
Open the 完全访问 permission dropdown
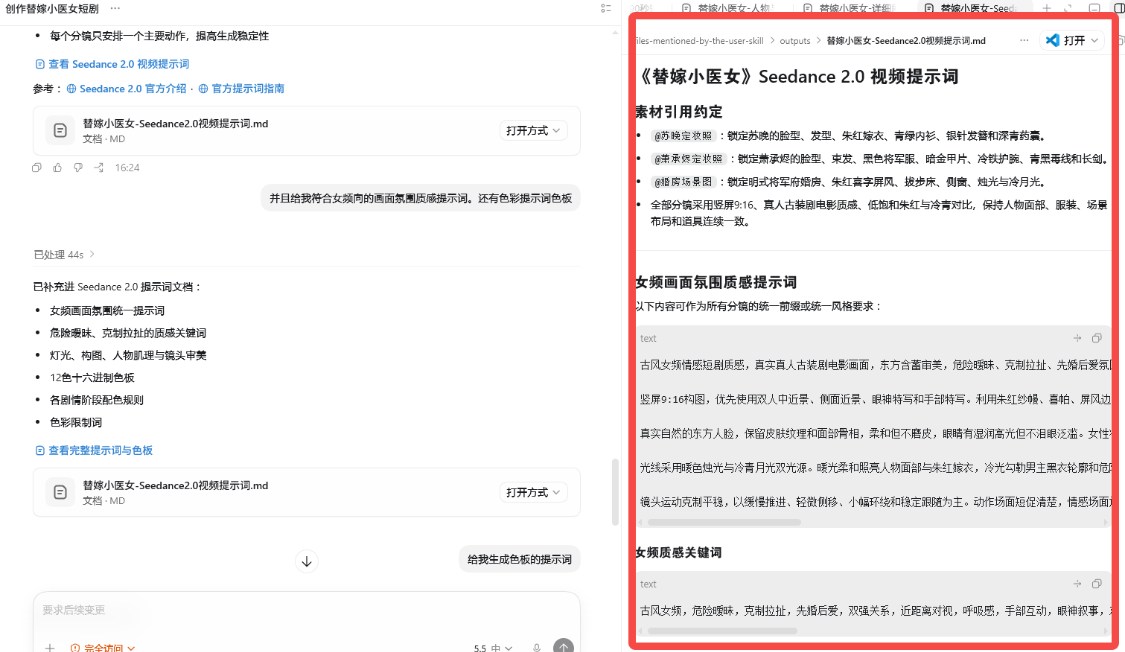103,648
